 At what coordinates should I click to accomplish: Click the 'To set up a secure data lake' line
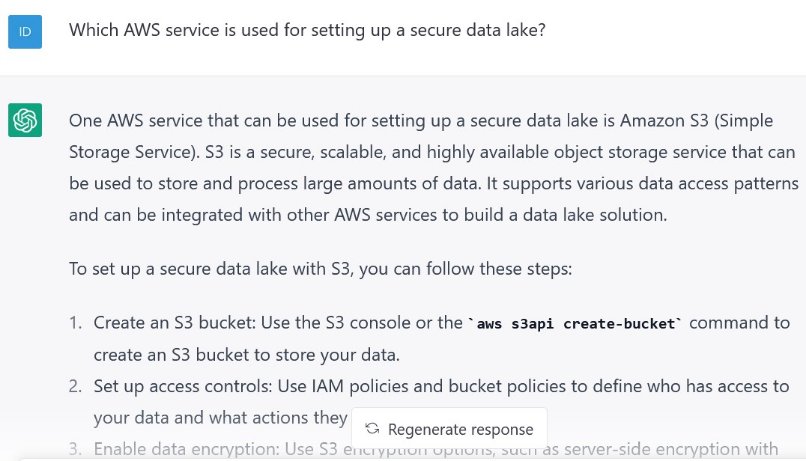coord(319,269)
